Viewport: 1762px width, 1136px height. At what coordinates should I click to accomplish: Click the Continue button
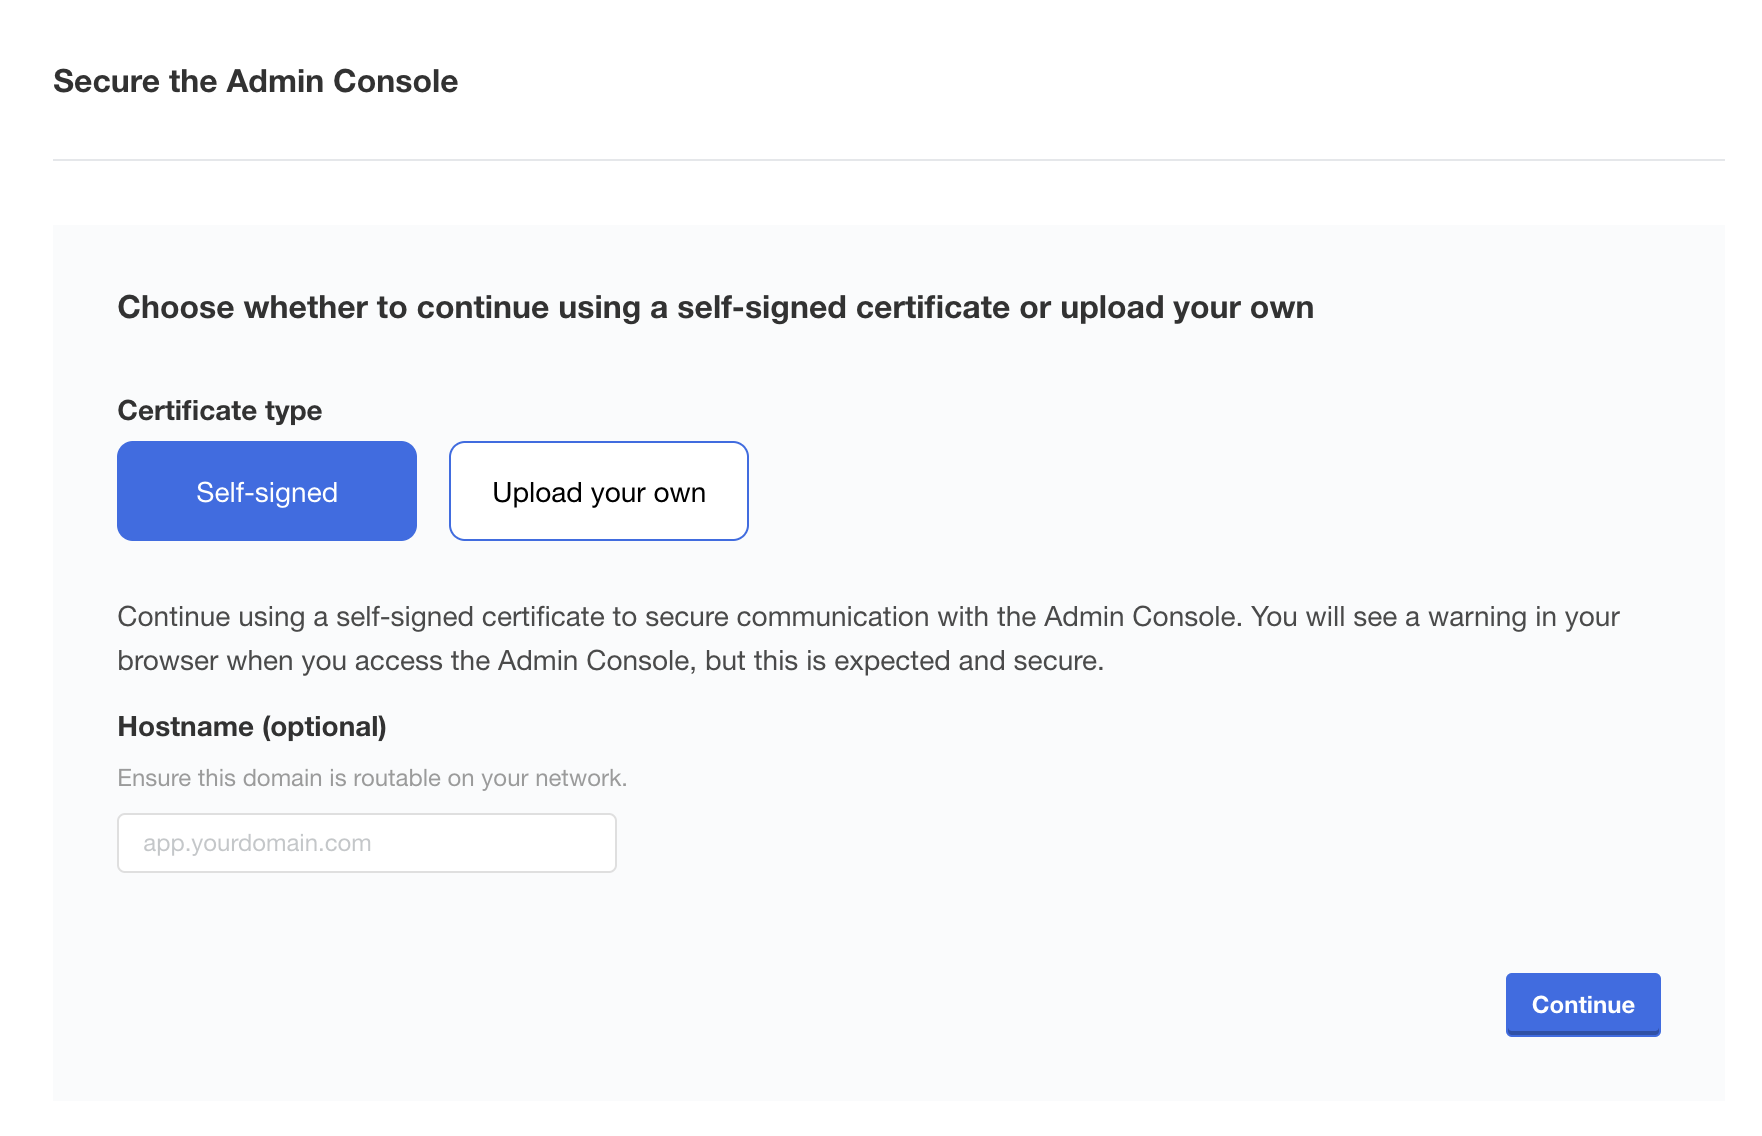pyautogui.click(x=1583, y=1004)
